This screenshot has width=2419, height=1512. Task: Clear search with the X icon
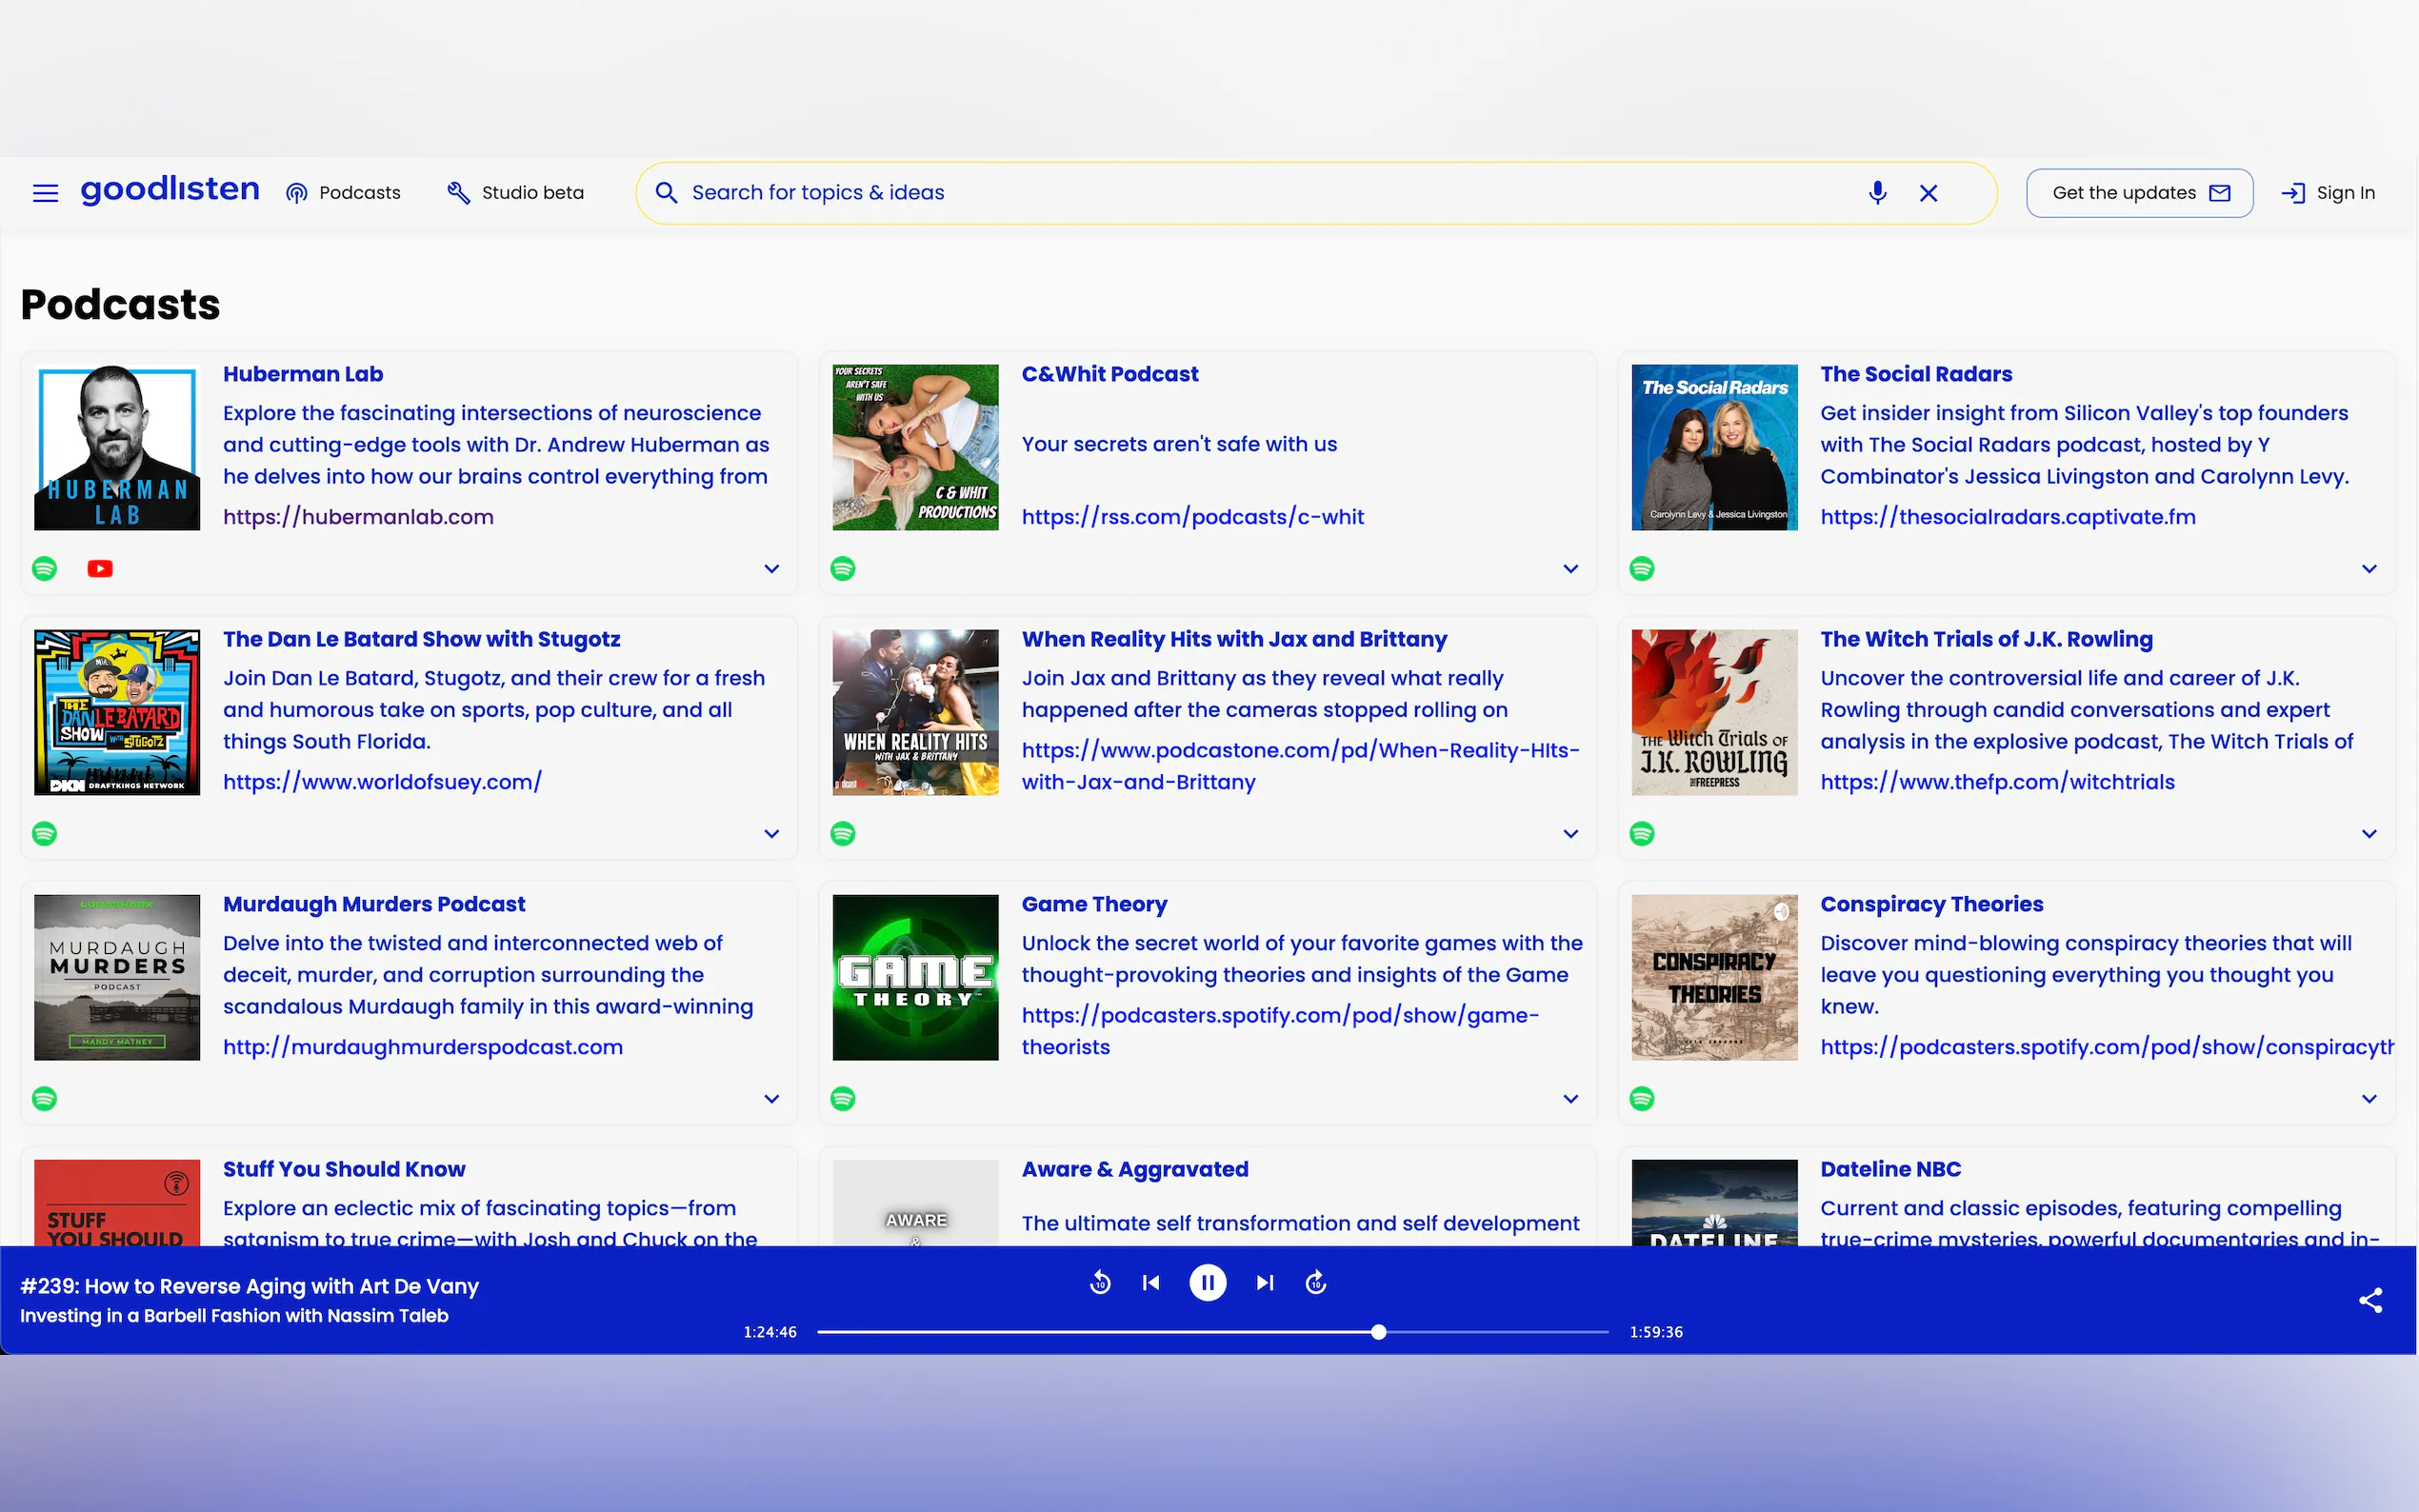[1928, 193]
